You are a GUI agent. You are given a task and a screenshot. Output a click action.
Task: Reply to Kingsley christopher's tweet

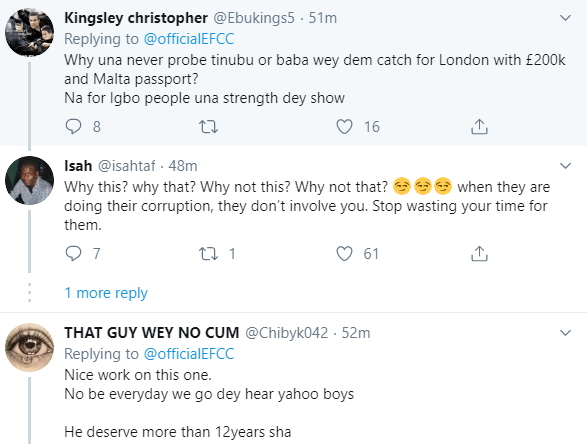click(73, 127)
